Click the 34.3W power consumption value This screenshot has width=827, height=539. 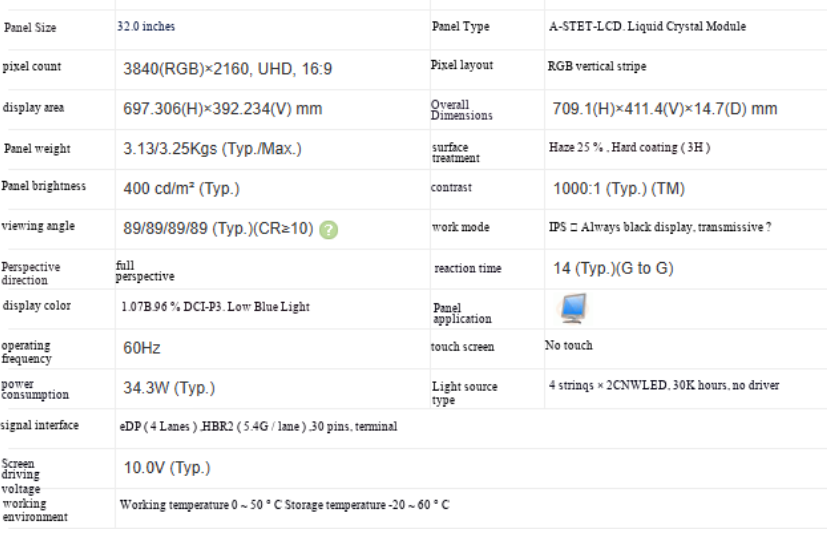169,388
